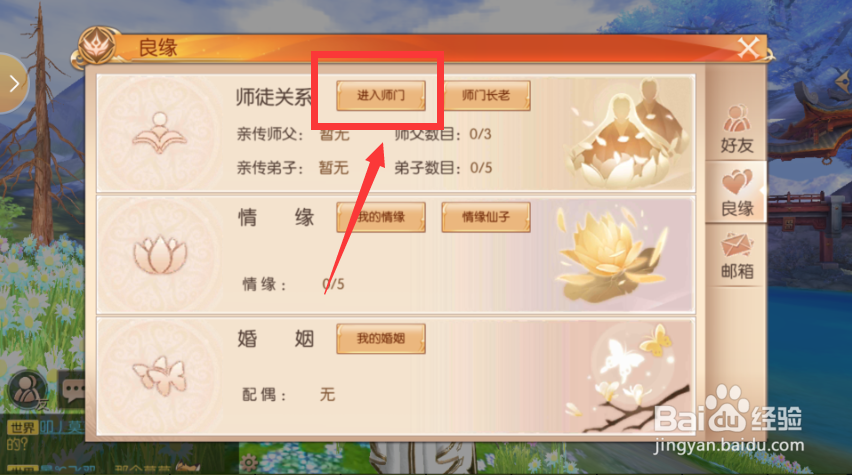Tap the friend avatar icon at bottom left

coord(27,390)
